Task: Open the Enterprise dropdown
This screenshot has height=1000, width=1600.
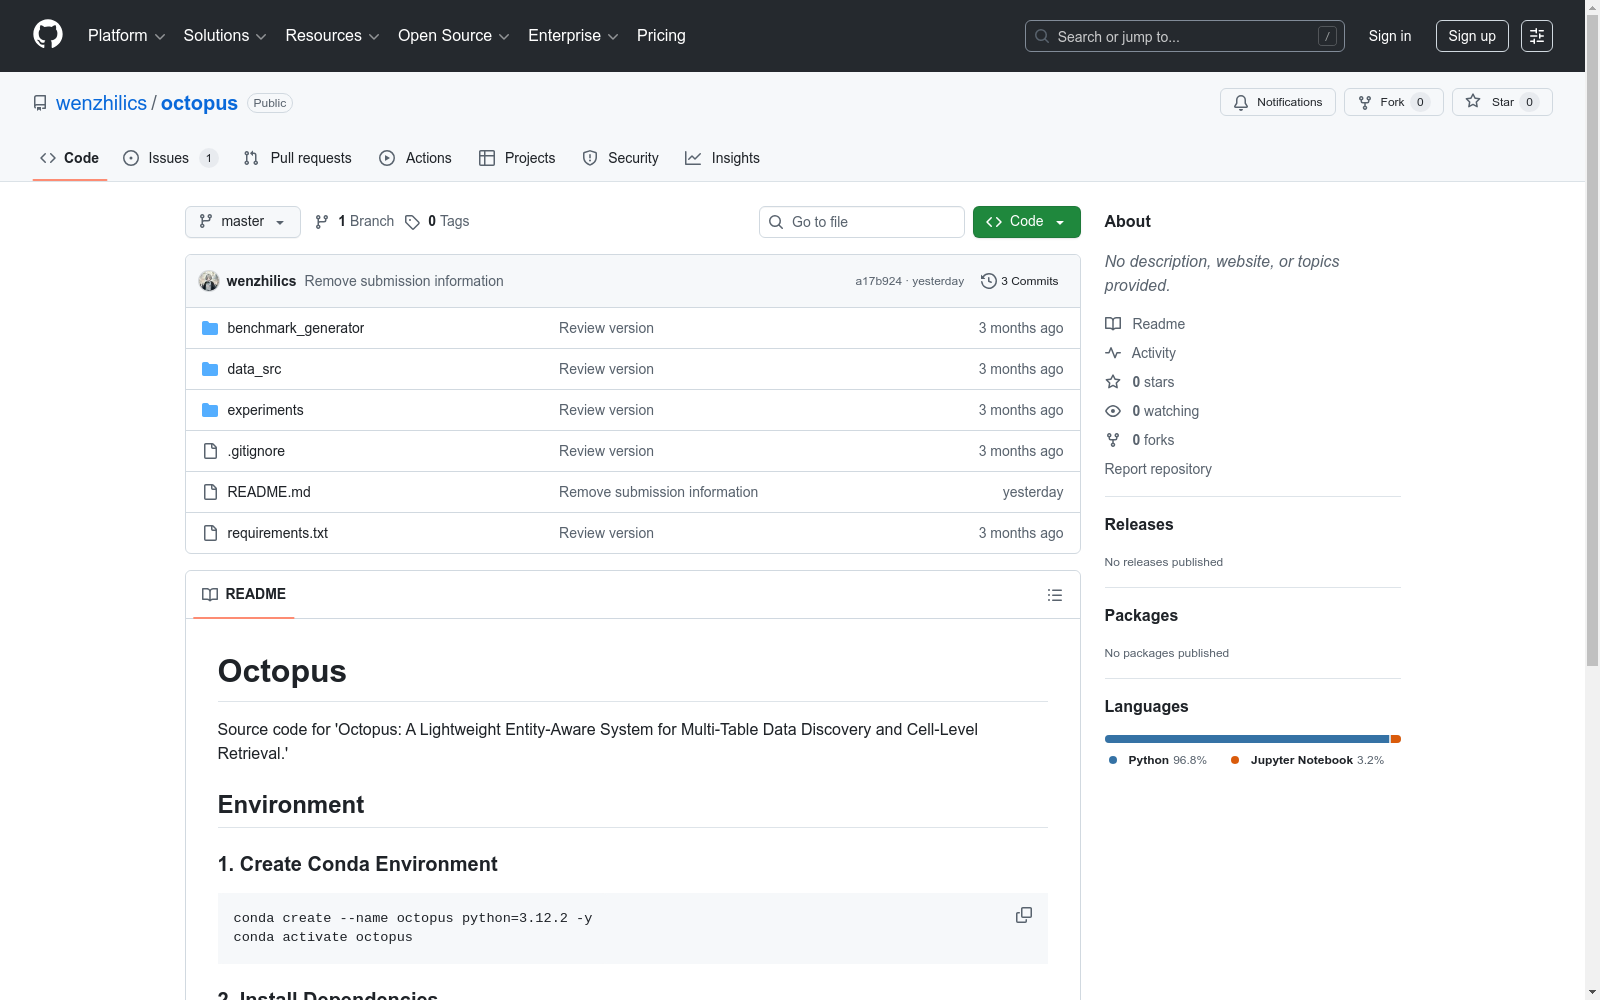Action: pos(573,36)
